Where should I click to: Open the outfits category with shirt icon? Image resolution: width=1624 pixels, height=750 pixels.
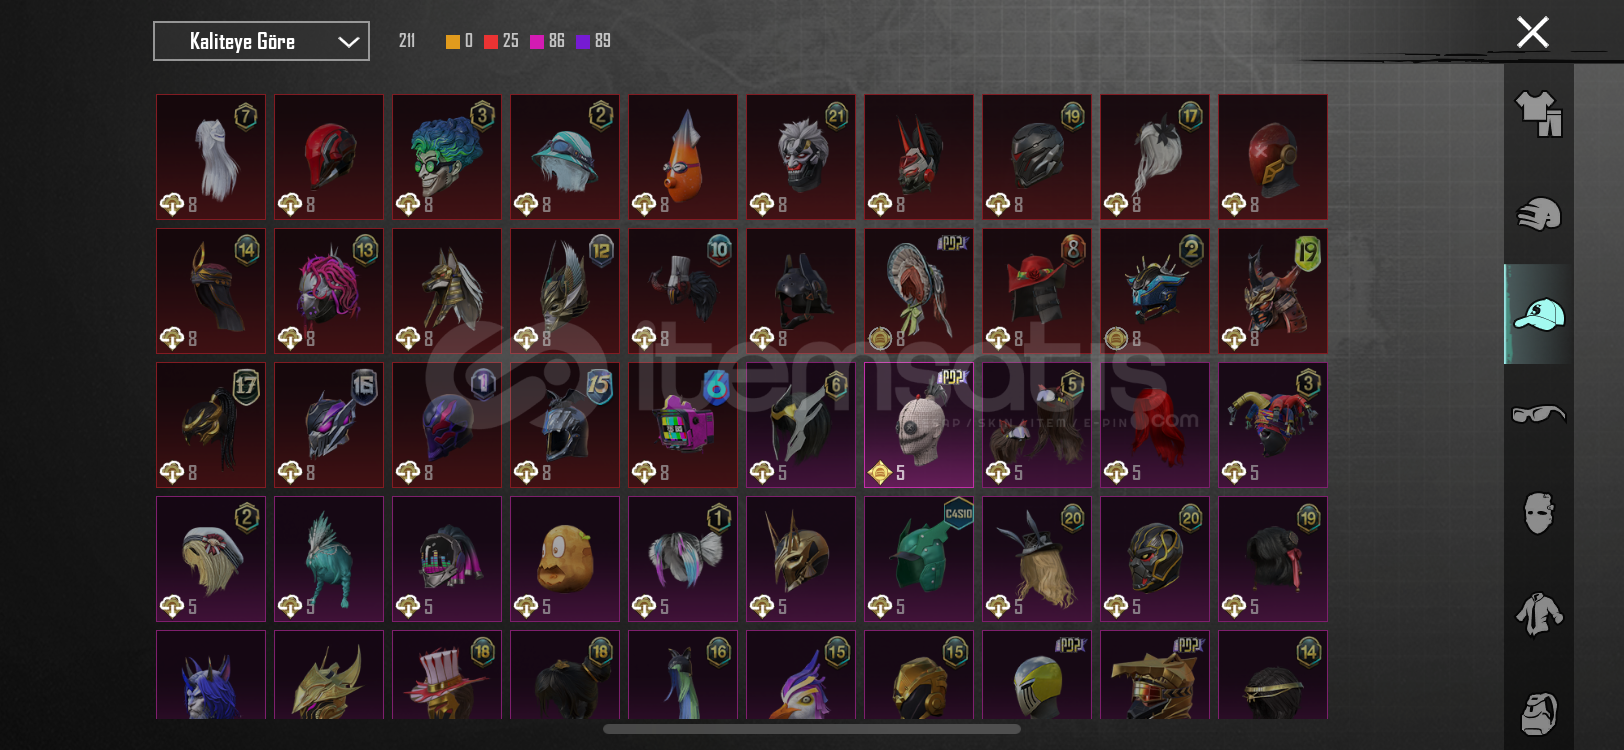click(x=1538, y=114)
